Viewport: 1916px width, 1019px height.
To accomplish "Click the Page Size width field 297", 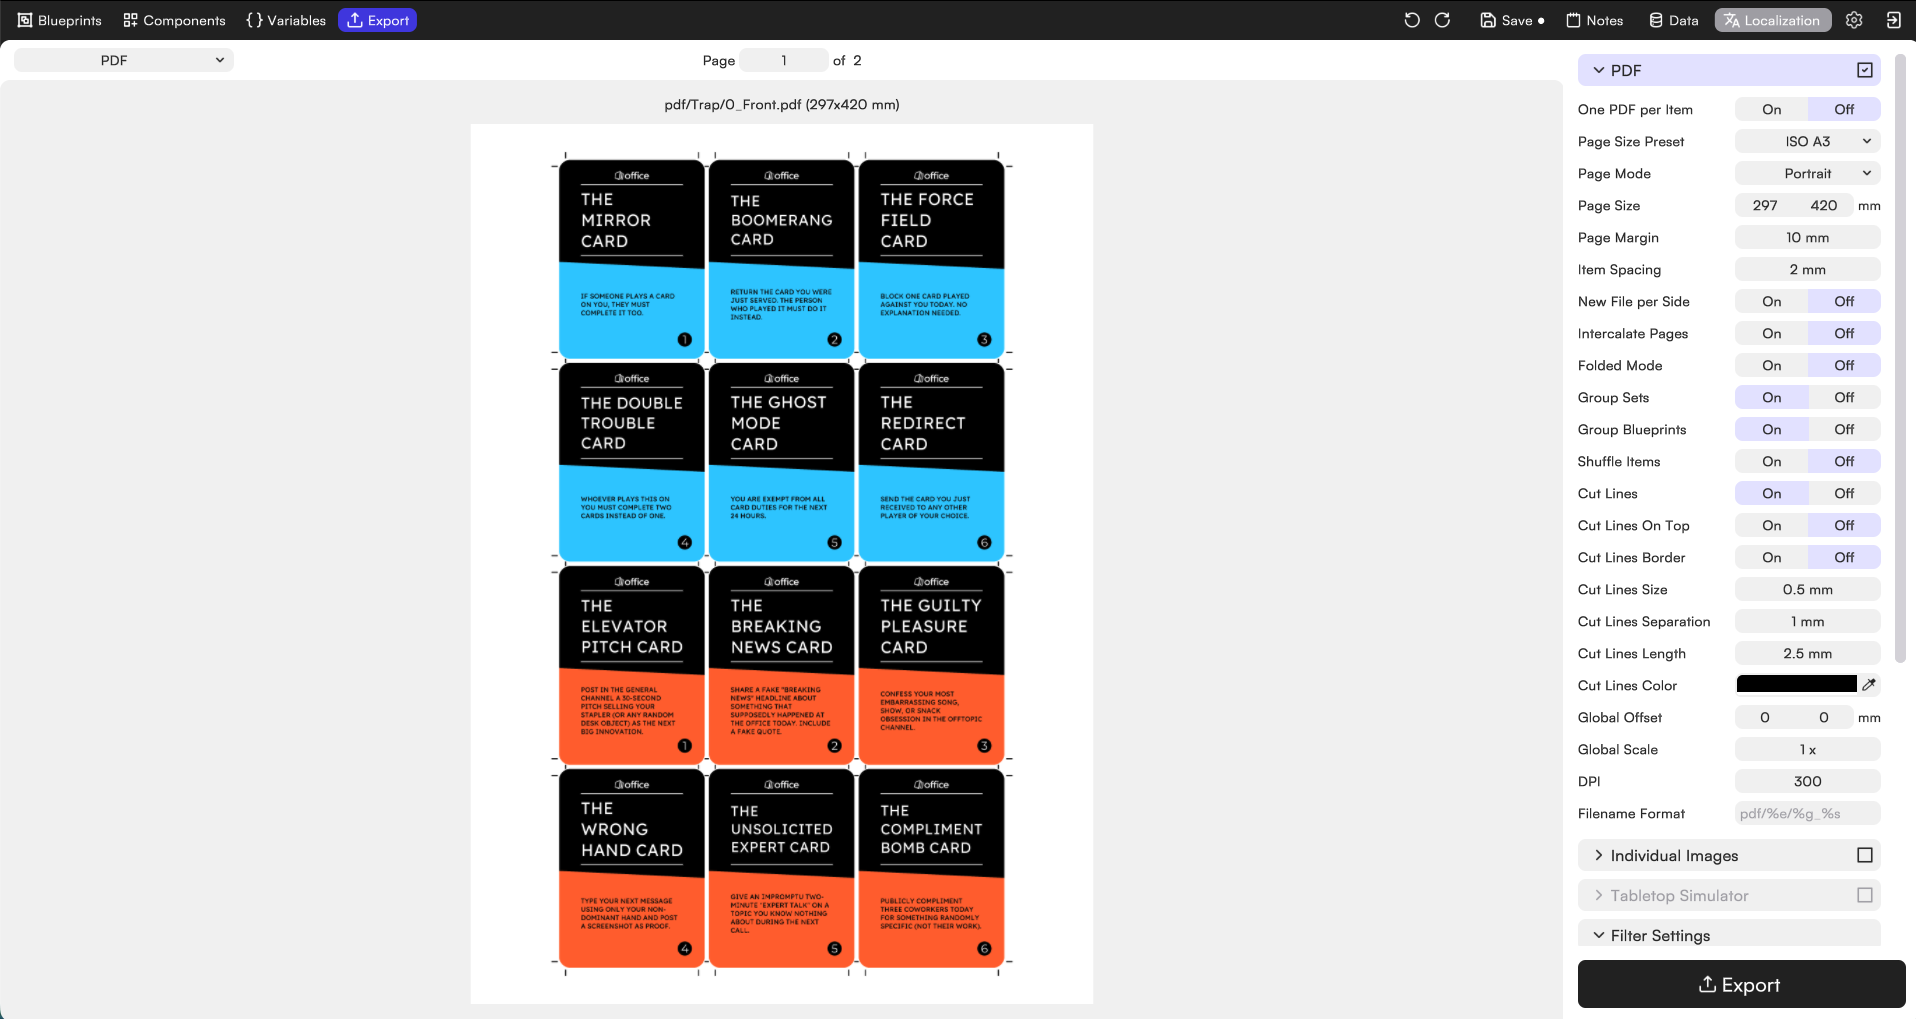I will 1765,205.
